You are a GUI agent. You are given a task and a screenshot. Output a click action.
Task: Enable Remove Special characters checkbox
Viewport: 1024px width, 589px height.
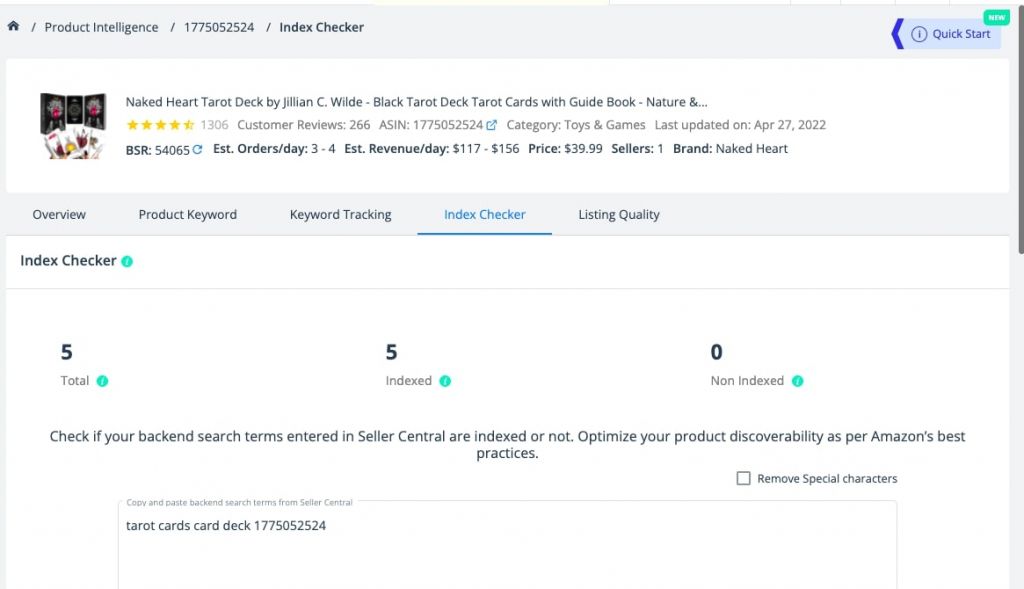pos(743,478)
